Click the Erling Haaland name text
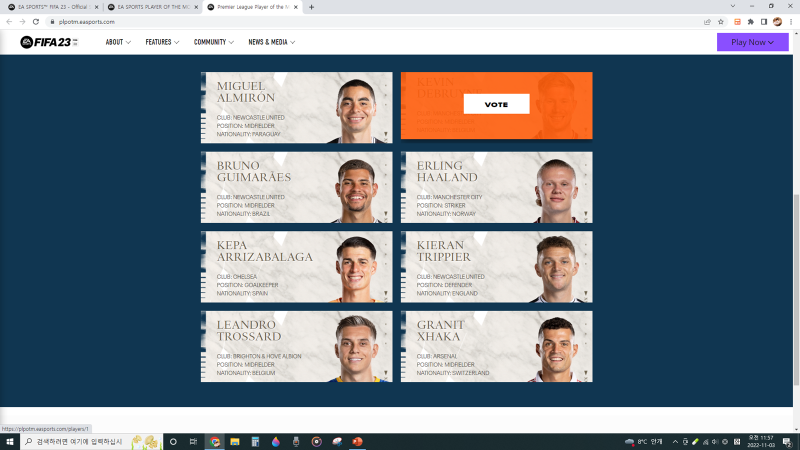The width and height of the screenshot is (800, 450). [x=447, y=171]
